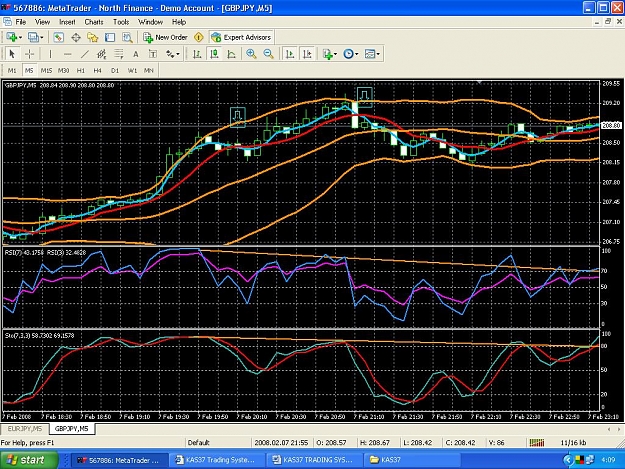Screen dimensions: 625x469
Task: Toggle the Expert Advisors button
Action: pyautogui.click(x=241, y=37)
